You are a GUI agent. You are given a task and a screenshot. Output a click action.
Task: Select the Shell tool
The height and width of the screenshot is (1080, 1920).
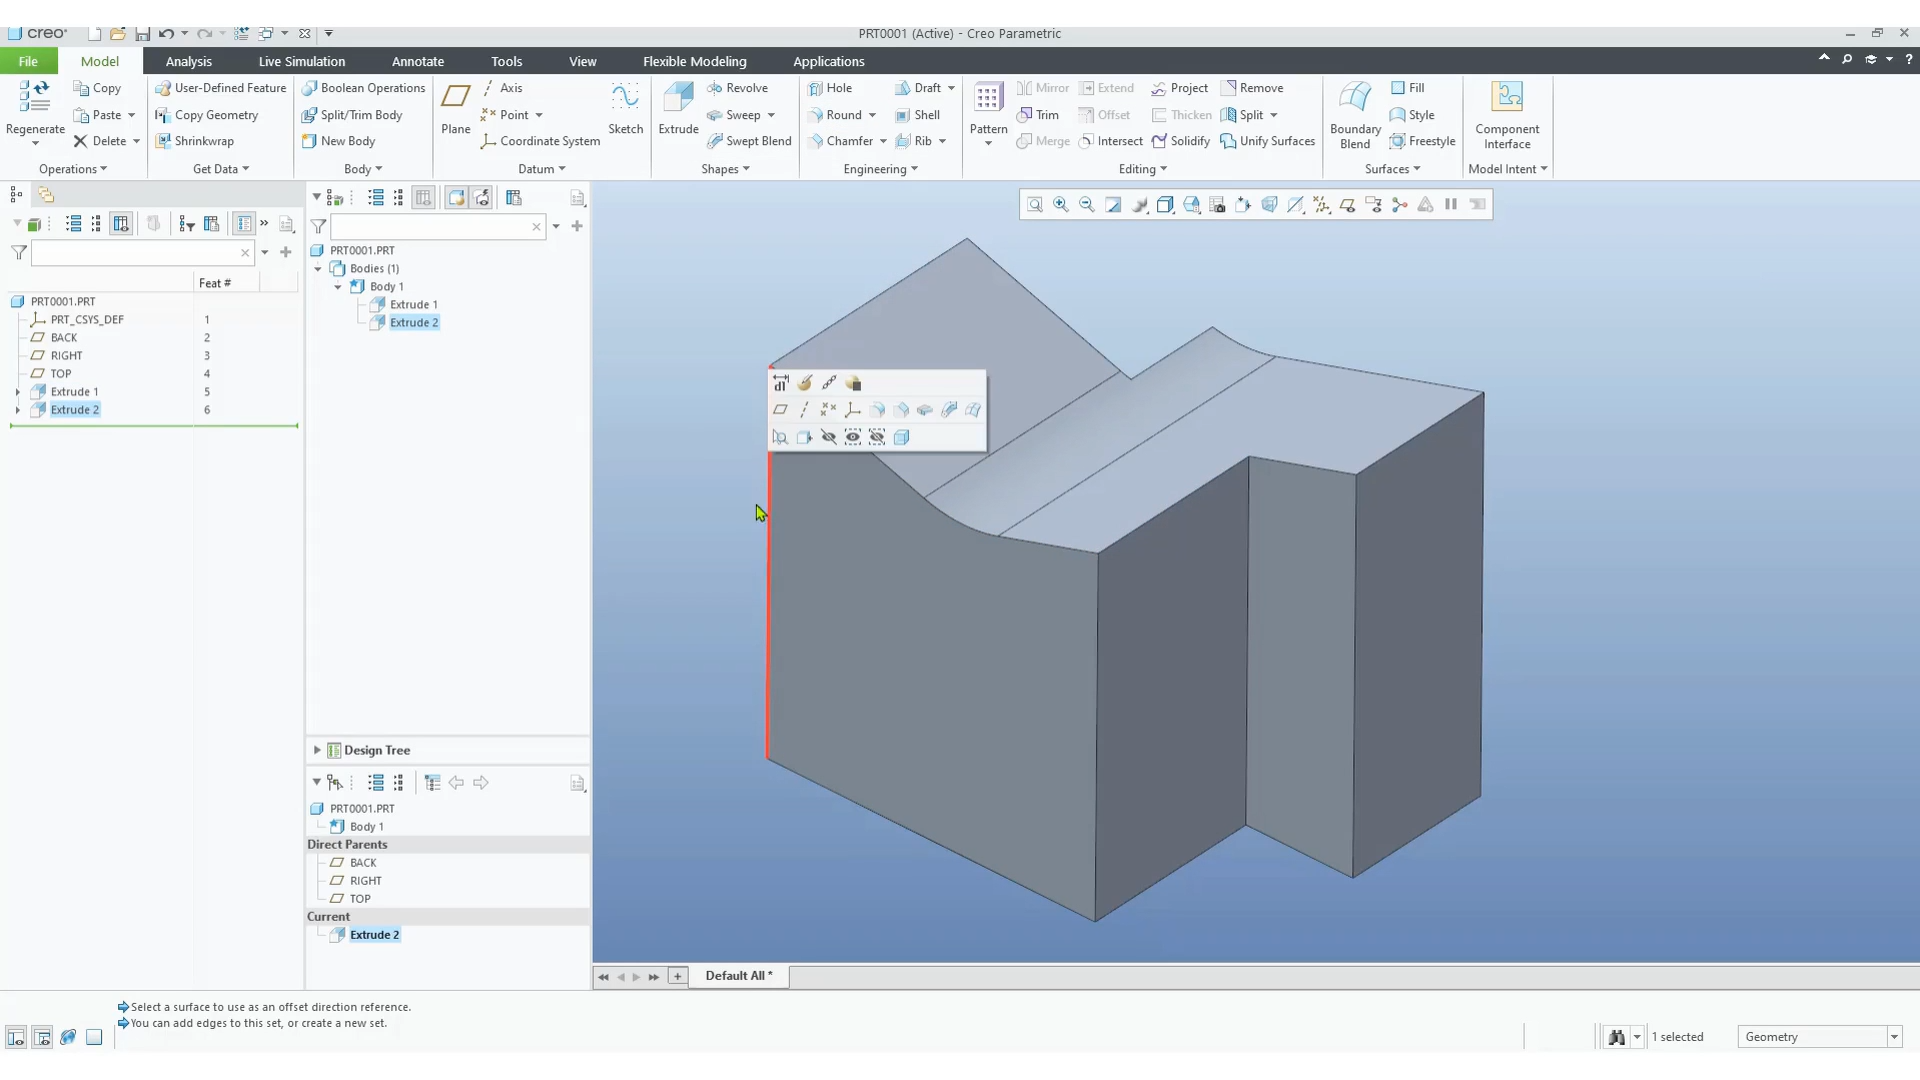coord(917,115)
